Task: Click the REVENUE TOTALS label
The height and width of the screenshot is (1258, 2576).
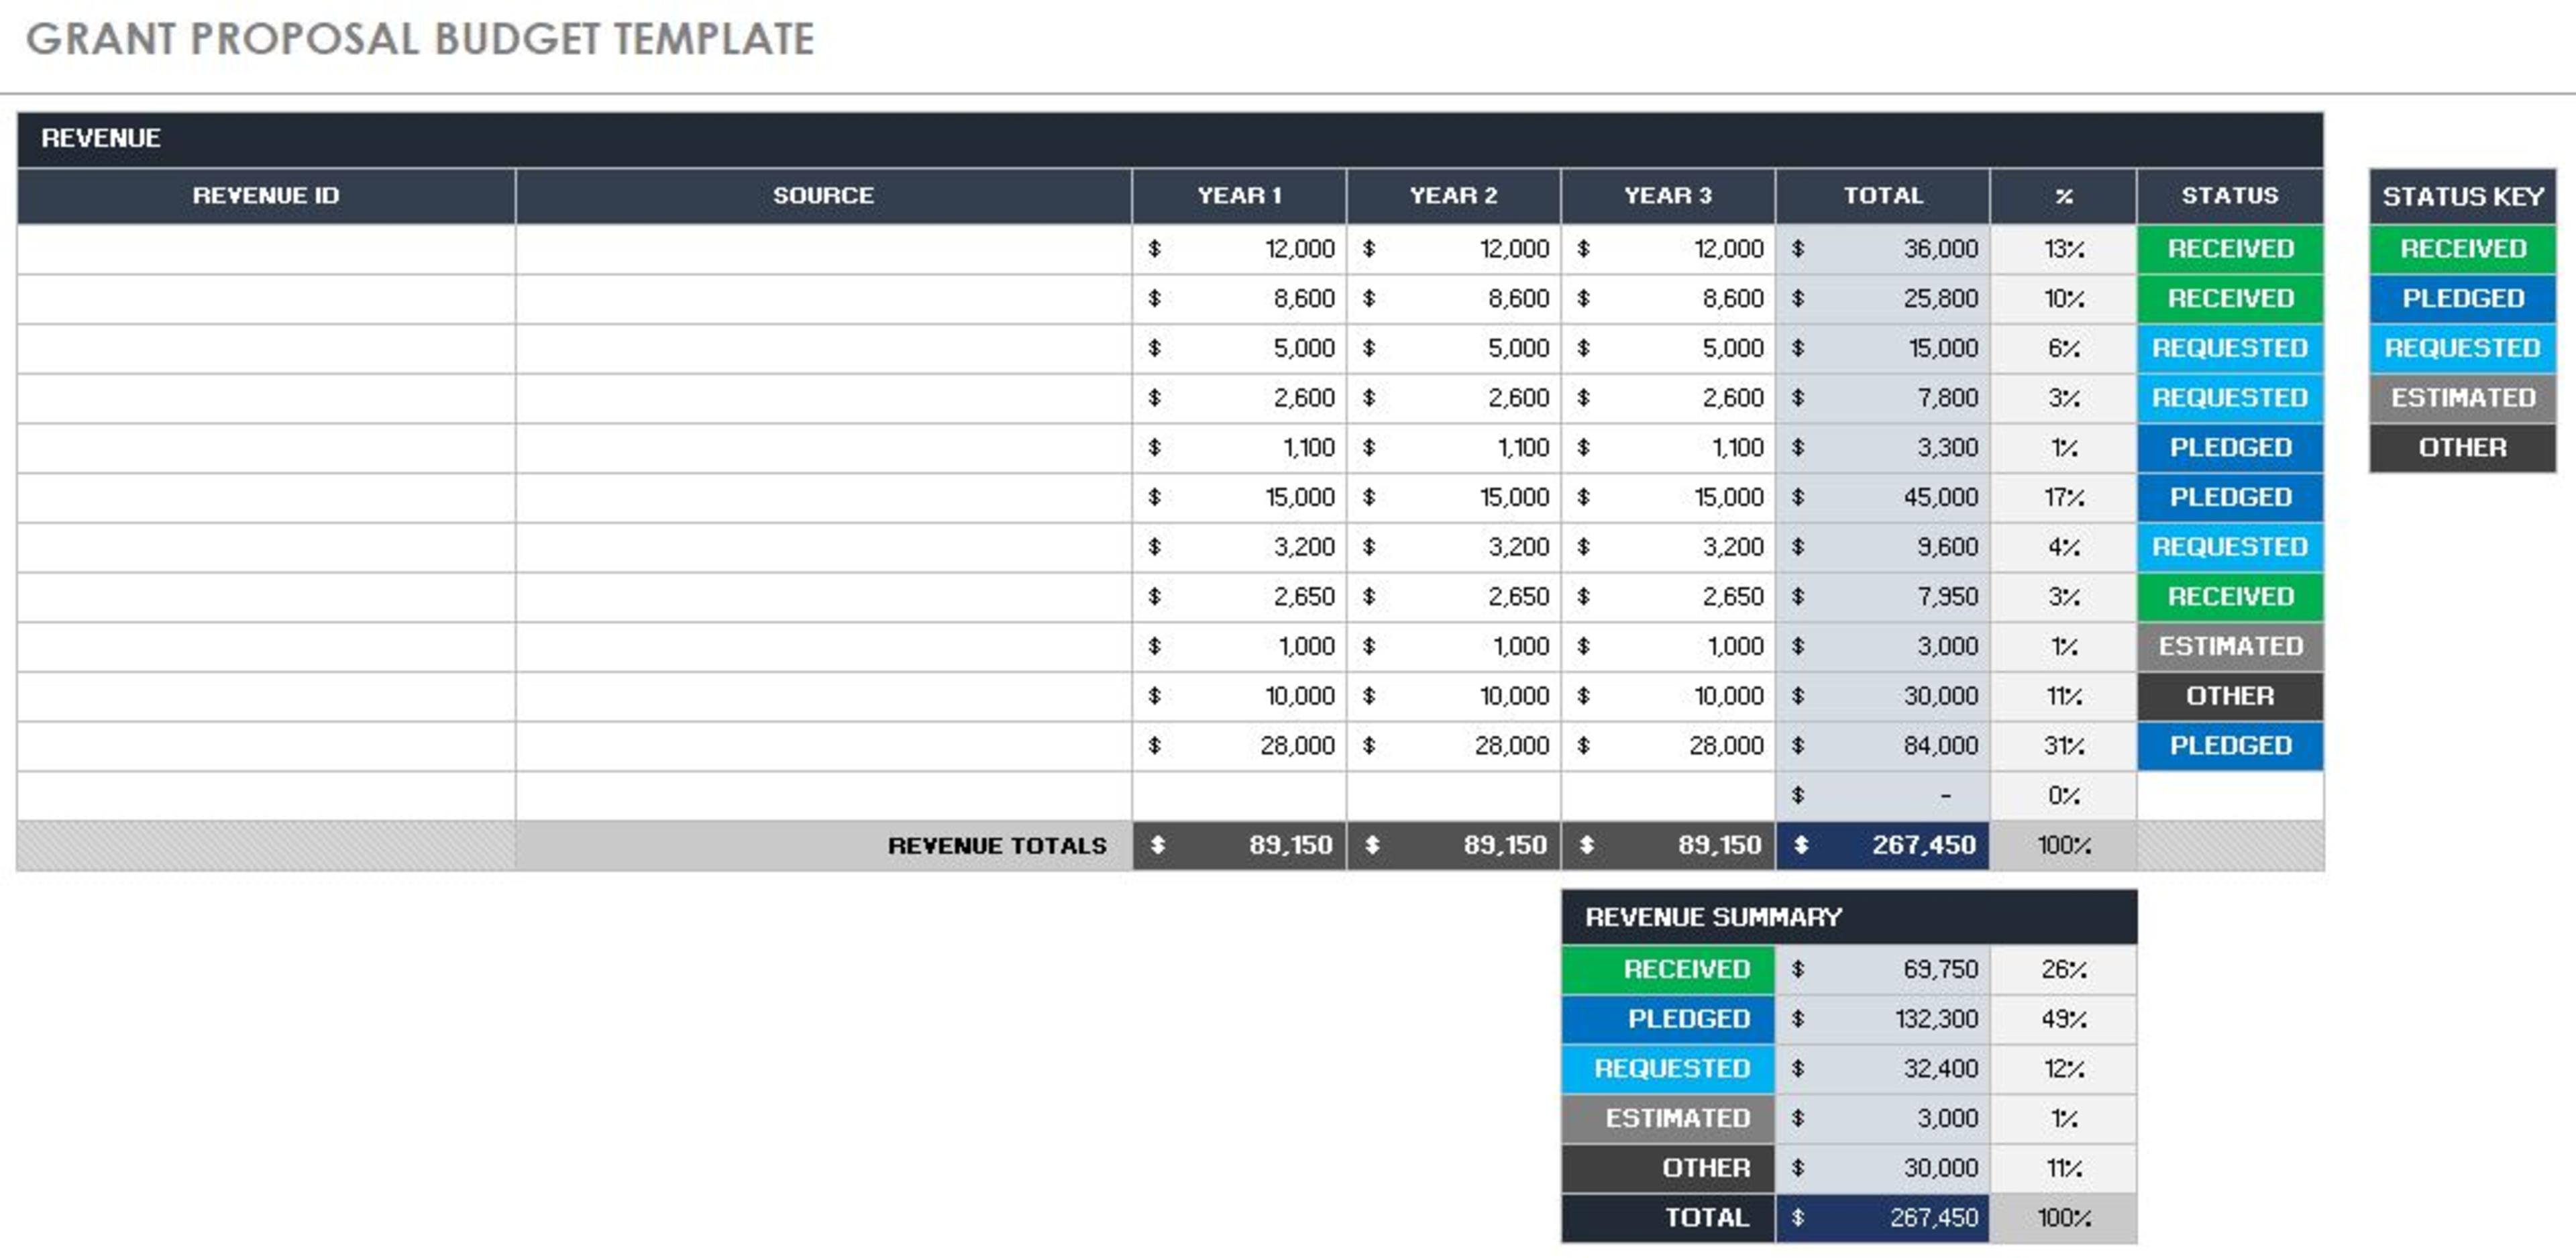Action: (997, 846)
